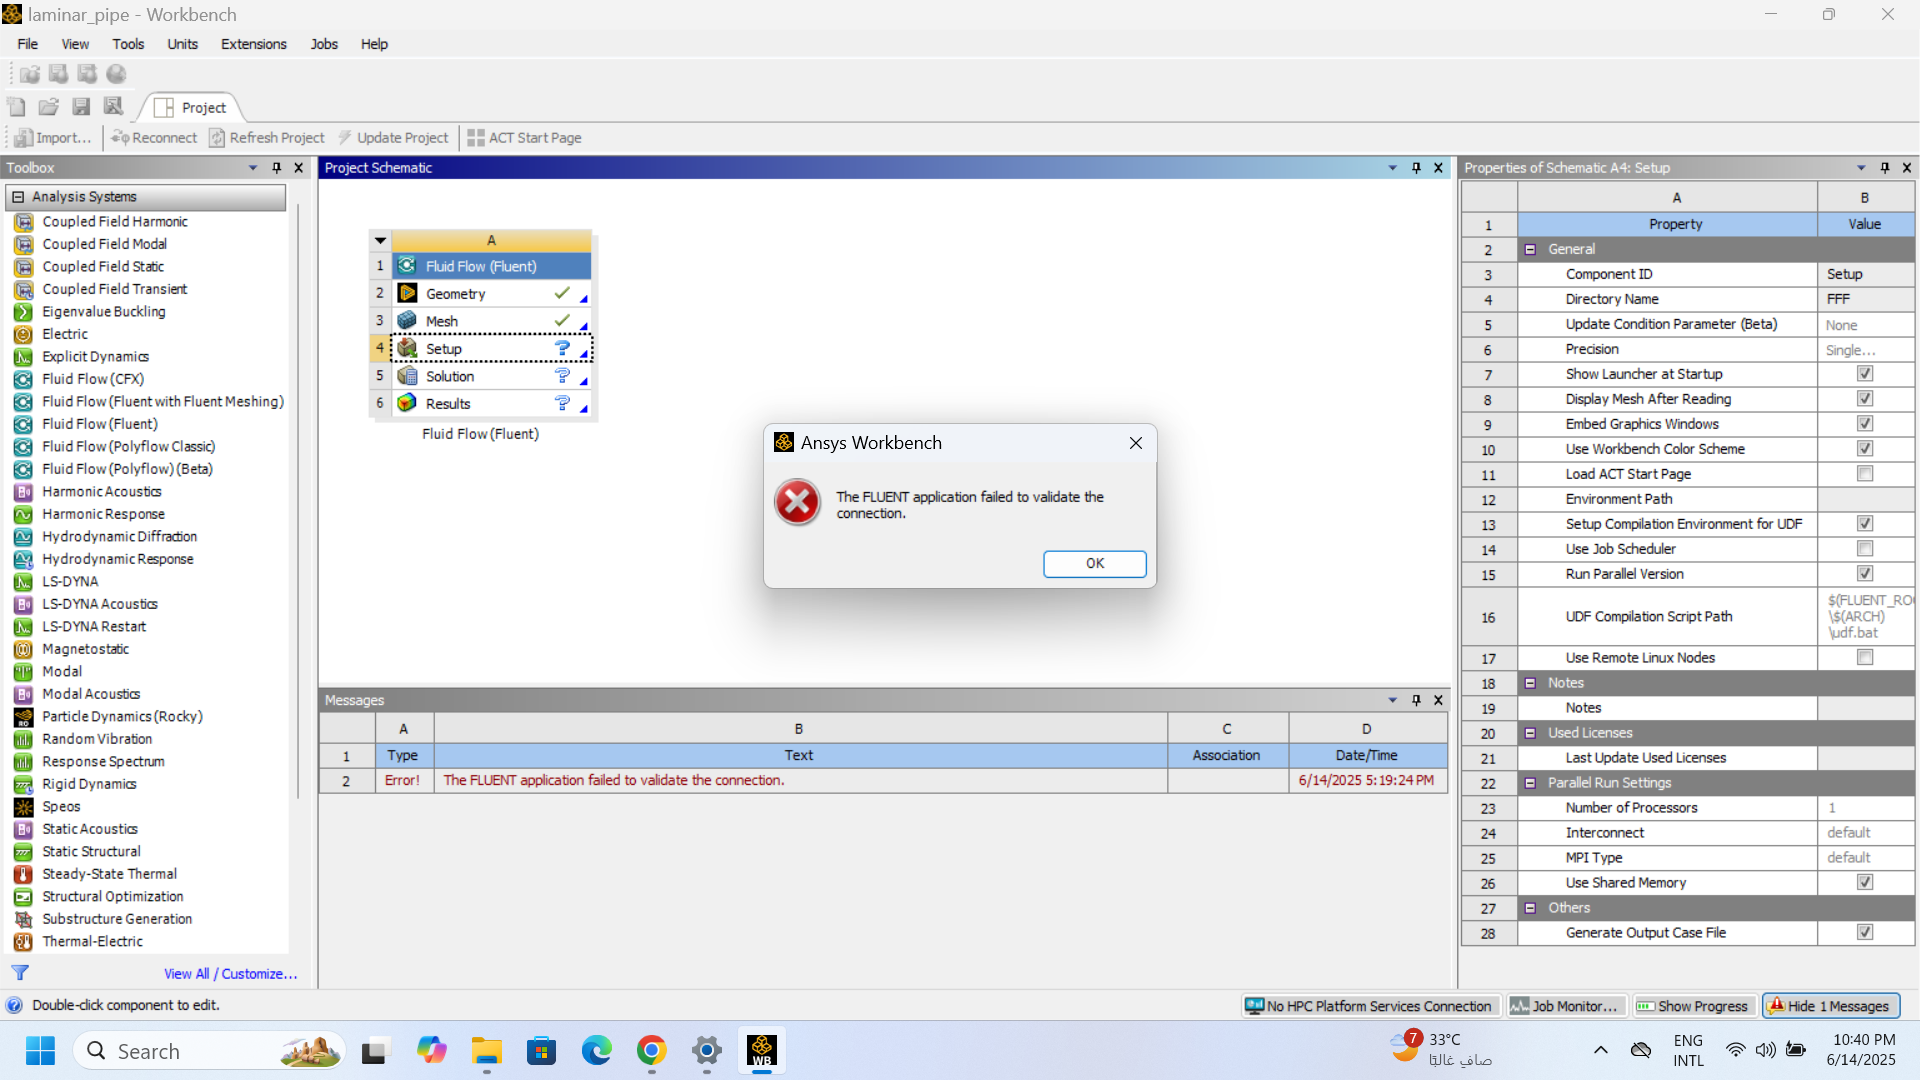The image size is (1920, 1080).
Task: Select the Mesh cell icon in schematic
Action: click(407, 321)
